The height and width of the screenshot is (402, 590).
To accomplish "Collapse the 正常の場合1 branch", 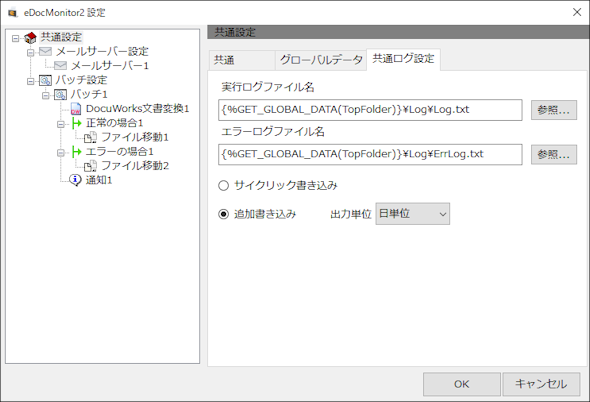I will tap(61, 124).
